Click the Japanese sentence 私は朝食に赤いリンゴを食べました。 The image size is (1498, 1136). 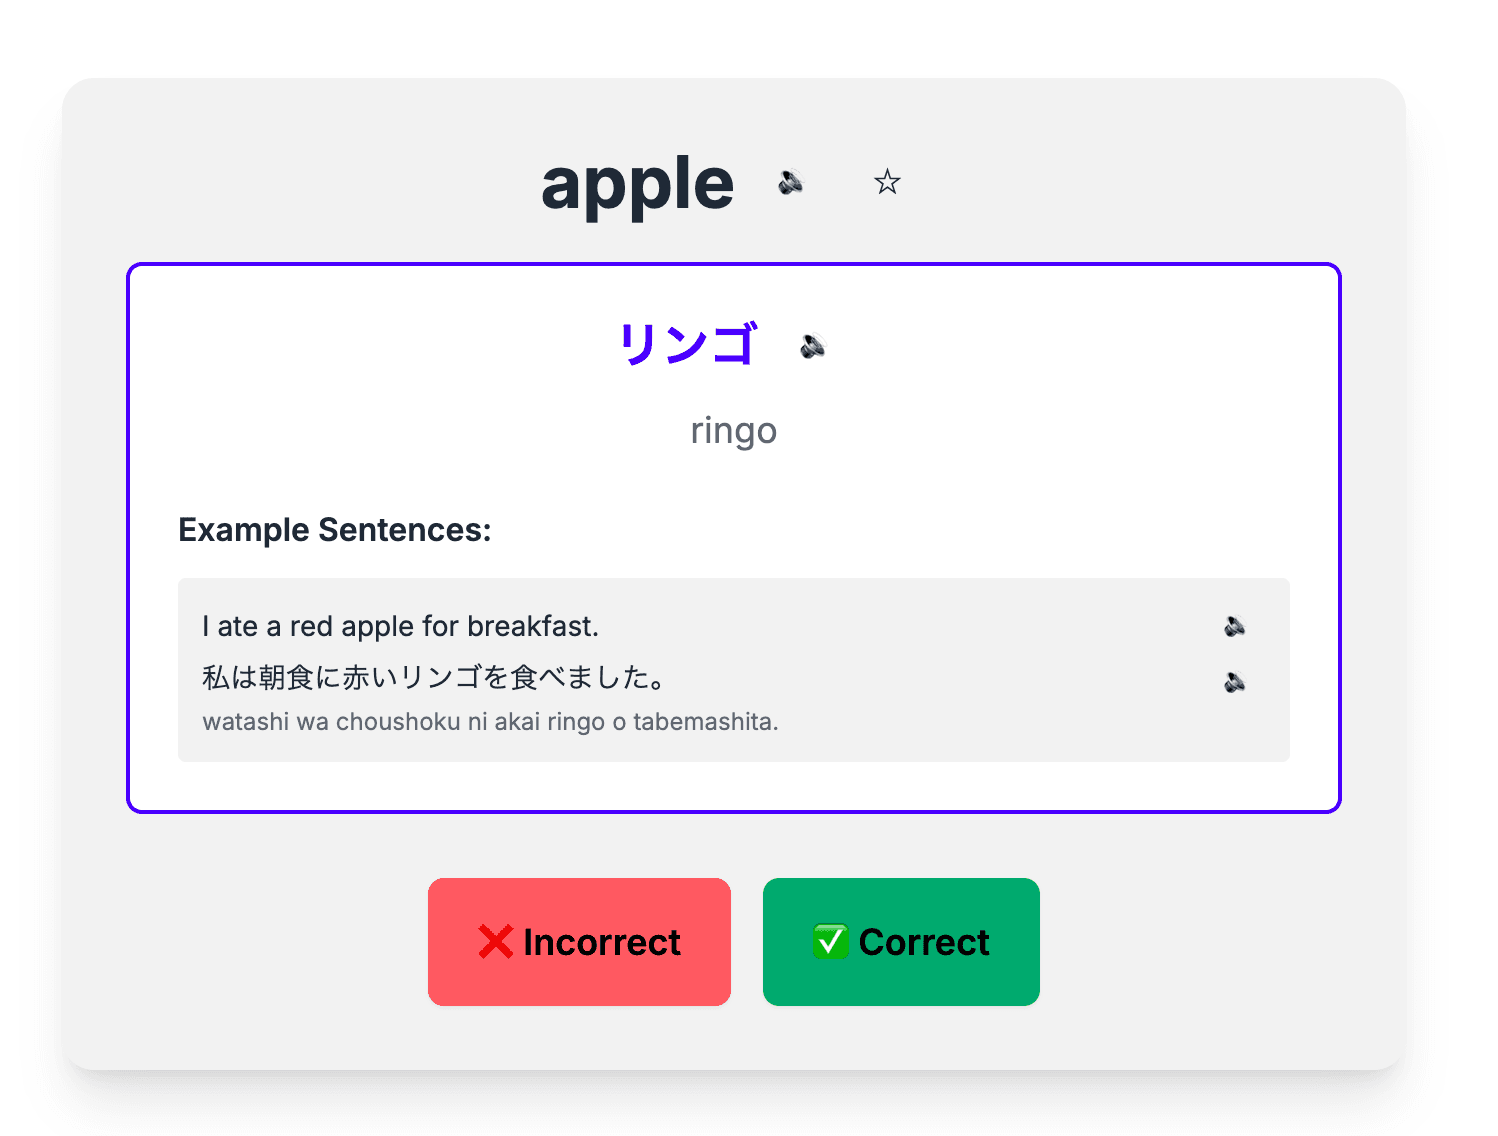[435, 678]
